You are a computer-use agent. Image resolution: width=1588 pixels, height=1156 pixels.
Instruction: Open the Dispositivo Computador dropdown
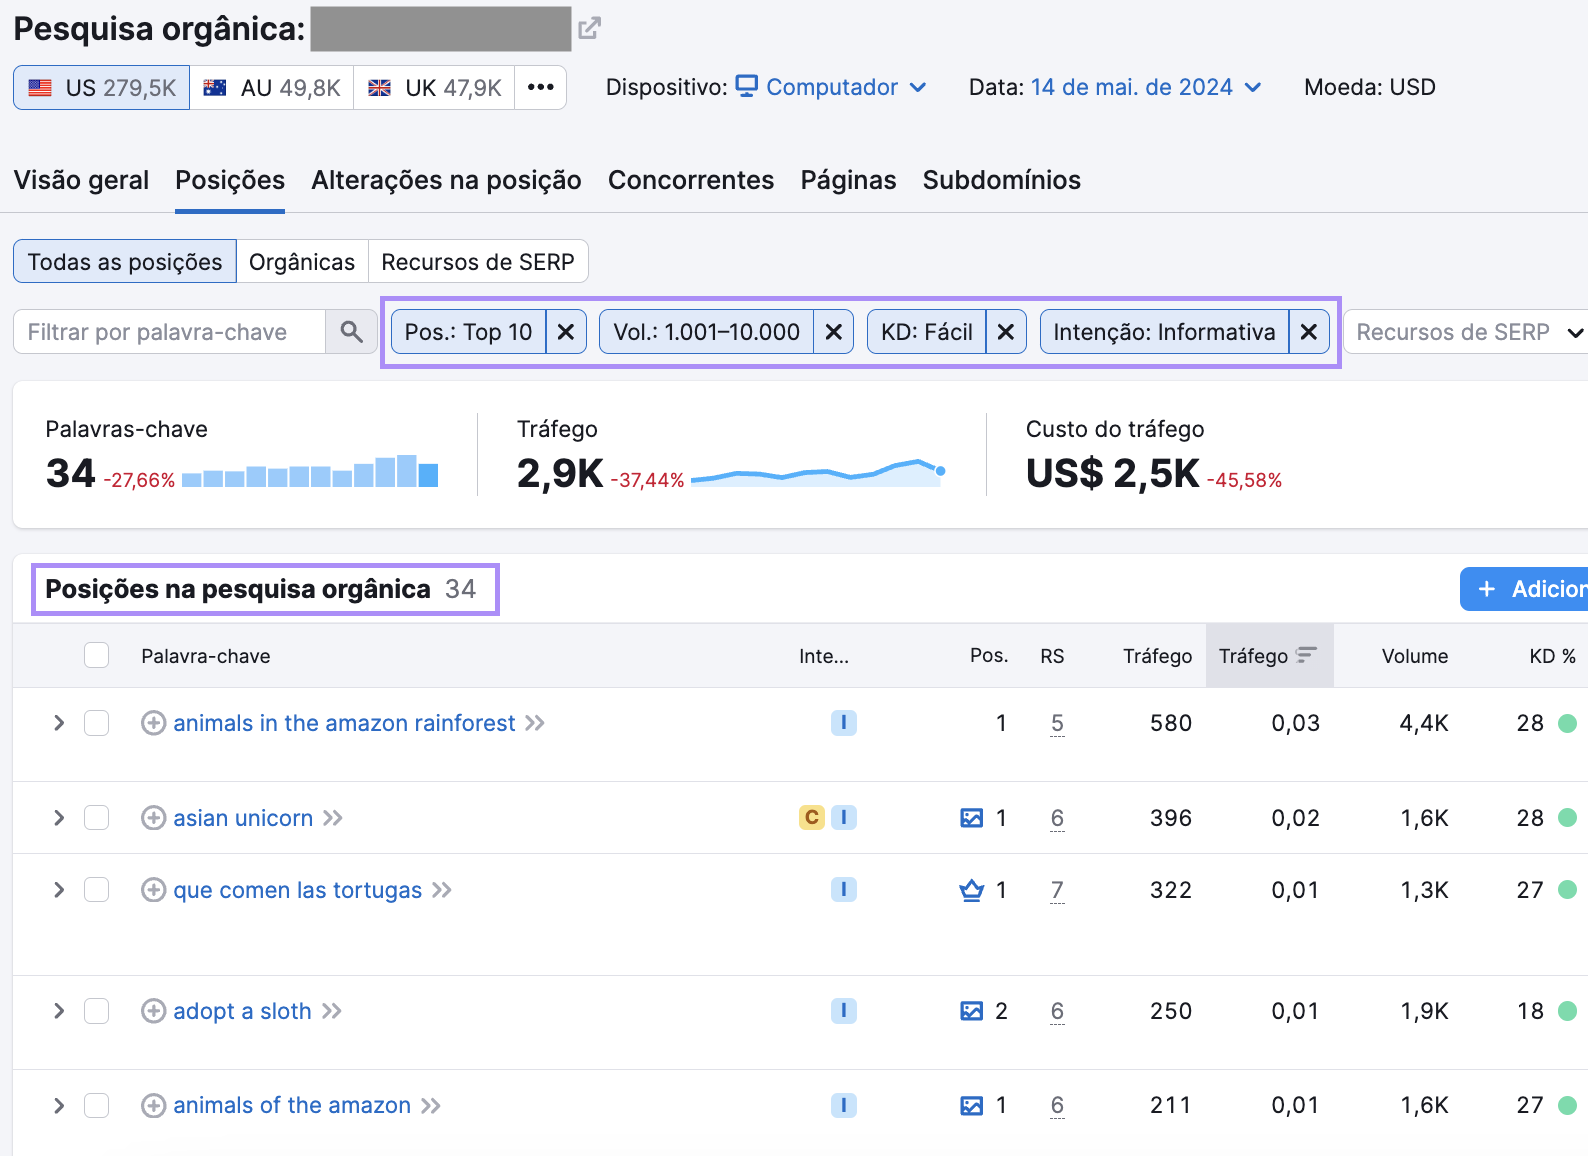[x=831, y=87]
